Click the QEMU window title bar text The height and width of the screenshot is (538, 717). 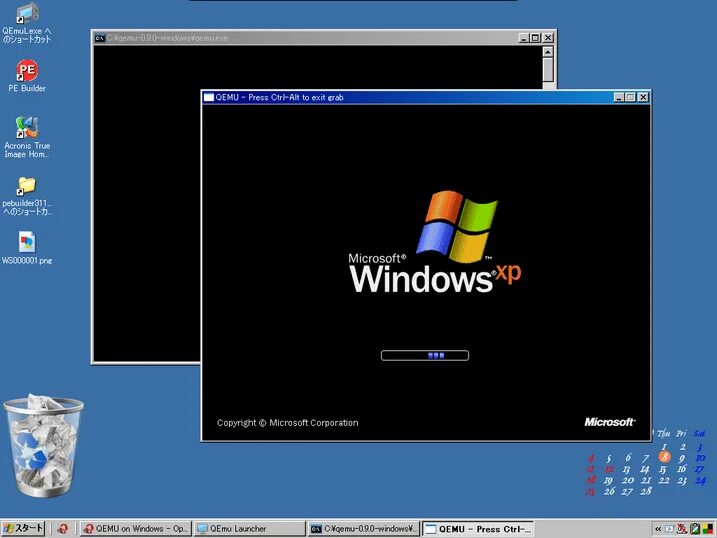(x=279, y=97)
